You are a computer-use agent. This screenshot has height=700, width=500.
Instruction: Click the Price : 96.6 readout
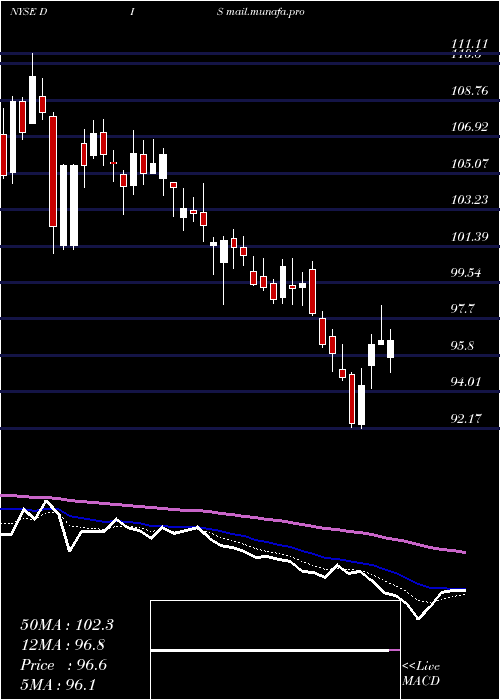point(63,665)
